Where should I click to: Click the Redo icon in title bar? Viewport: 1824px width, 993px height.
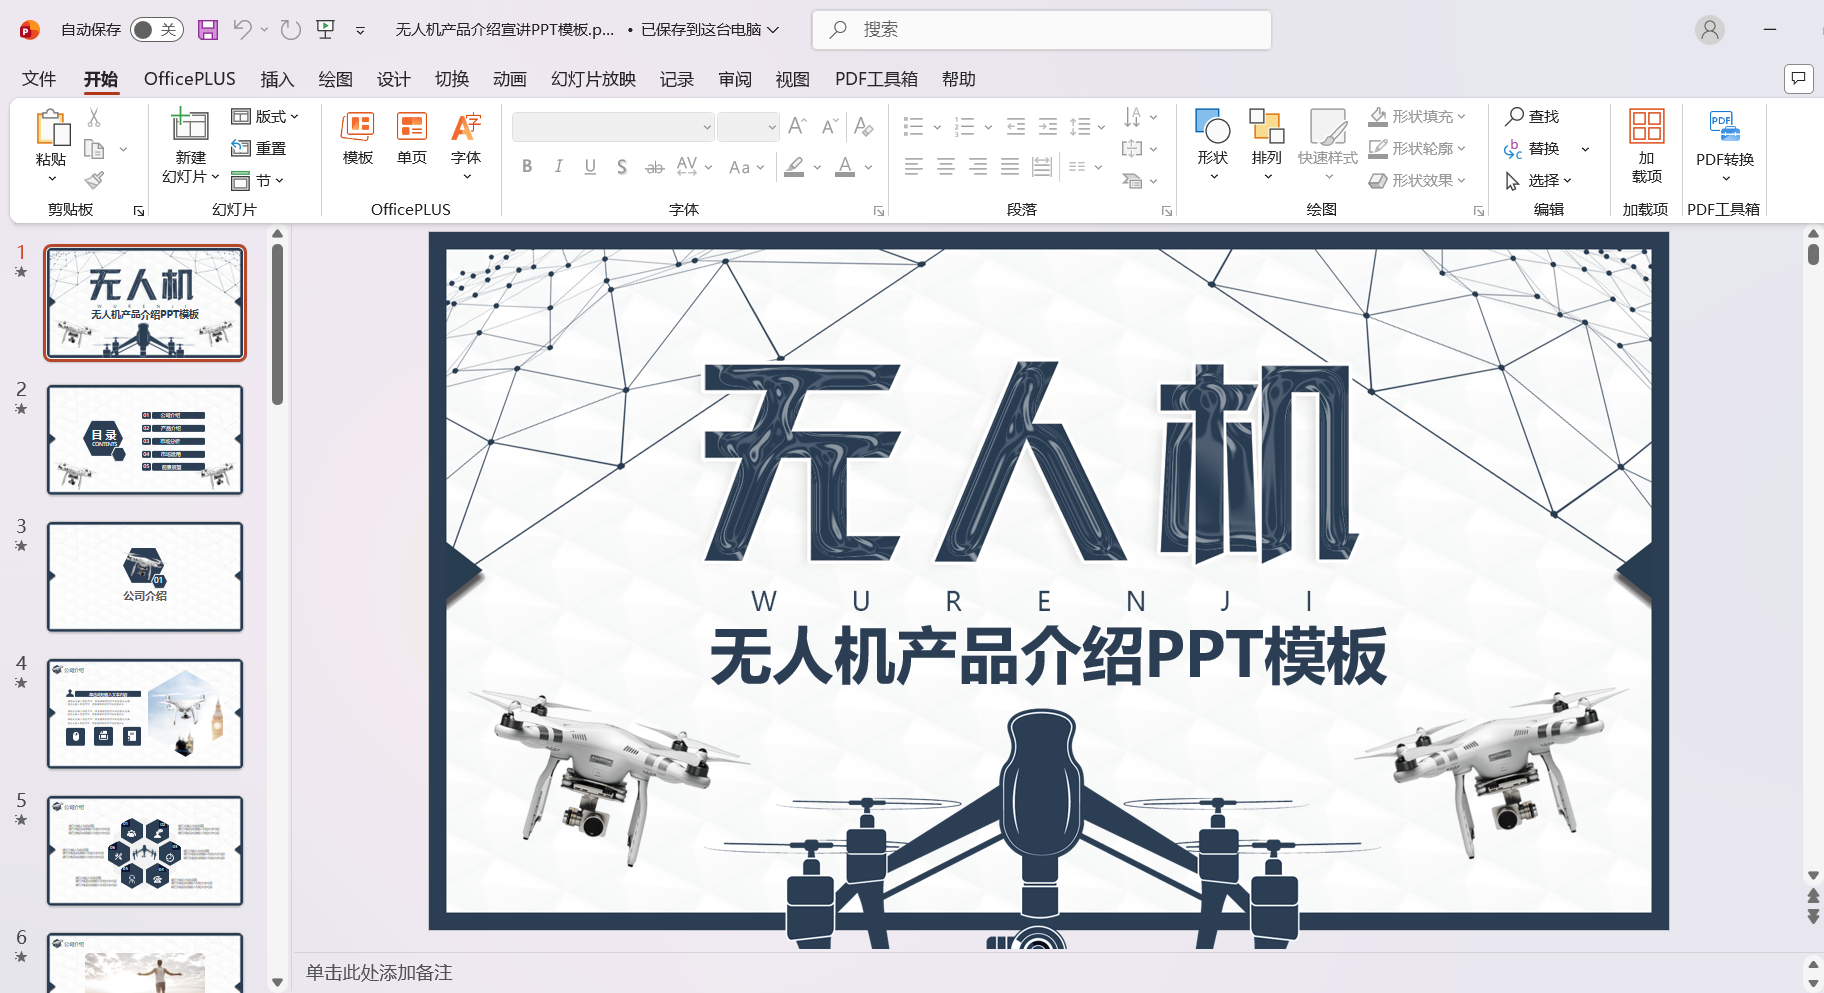(x=291, y=30)
